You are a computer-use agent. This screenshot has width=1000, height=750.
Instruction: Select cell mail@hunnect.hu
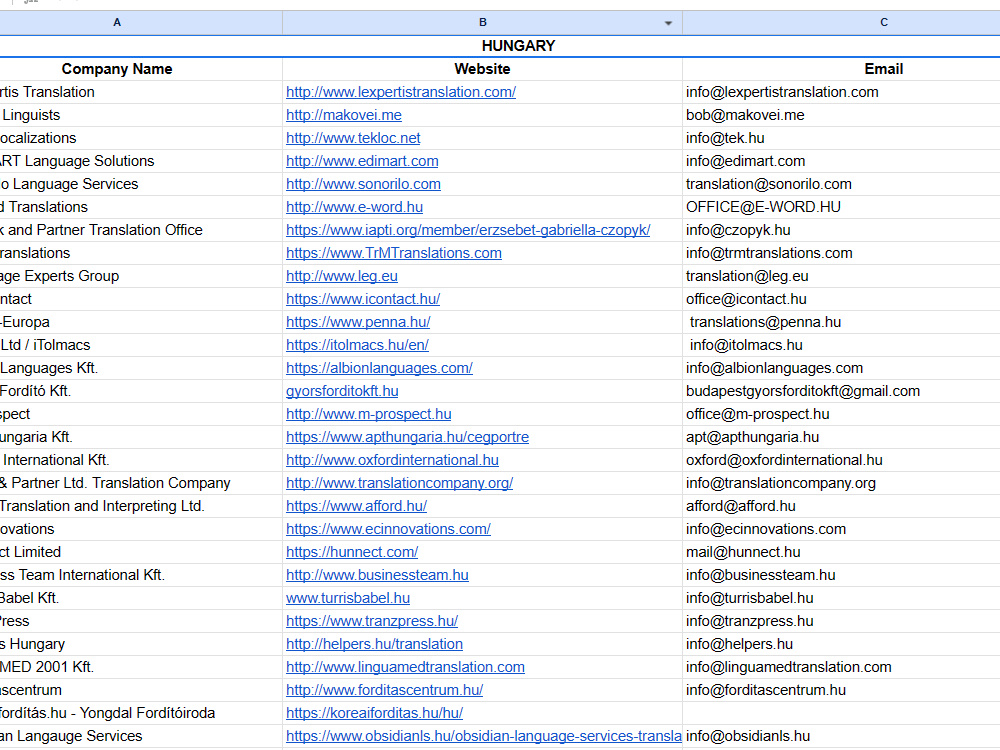[x=841, y=552]
